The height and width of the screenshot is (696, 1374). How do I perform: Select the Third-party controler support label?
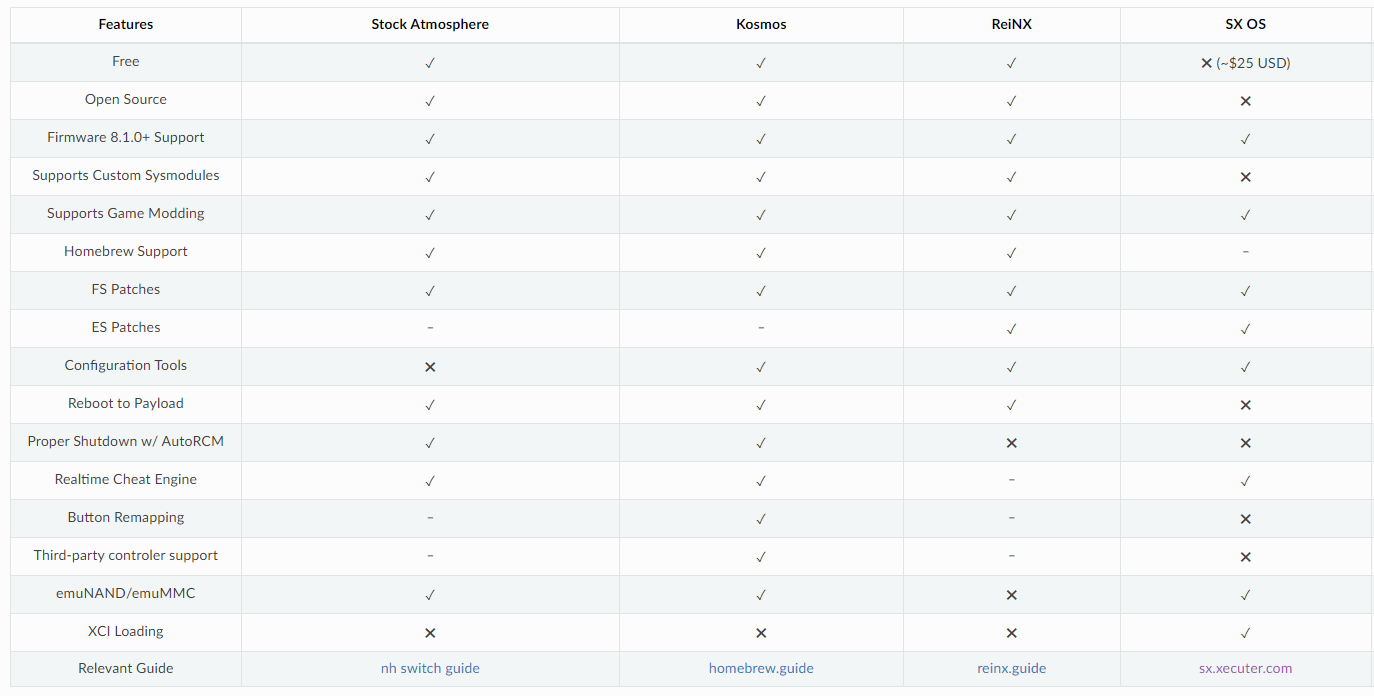126,555
